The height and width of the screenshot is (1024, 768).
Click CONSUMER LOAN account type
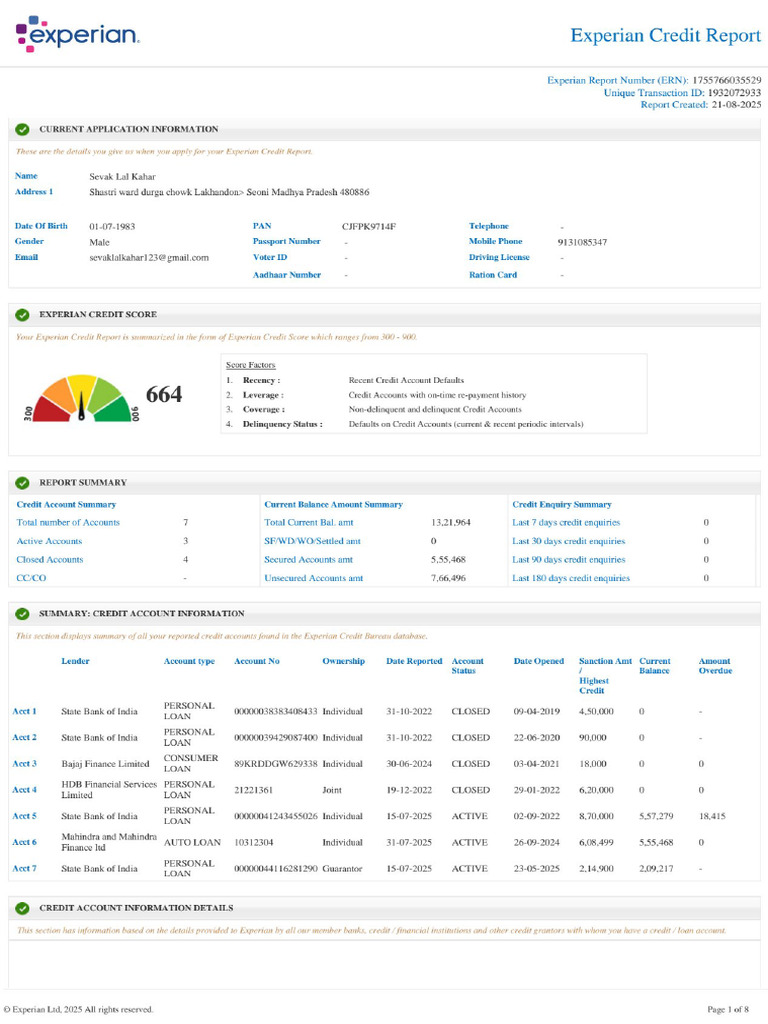point(191,763)
